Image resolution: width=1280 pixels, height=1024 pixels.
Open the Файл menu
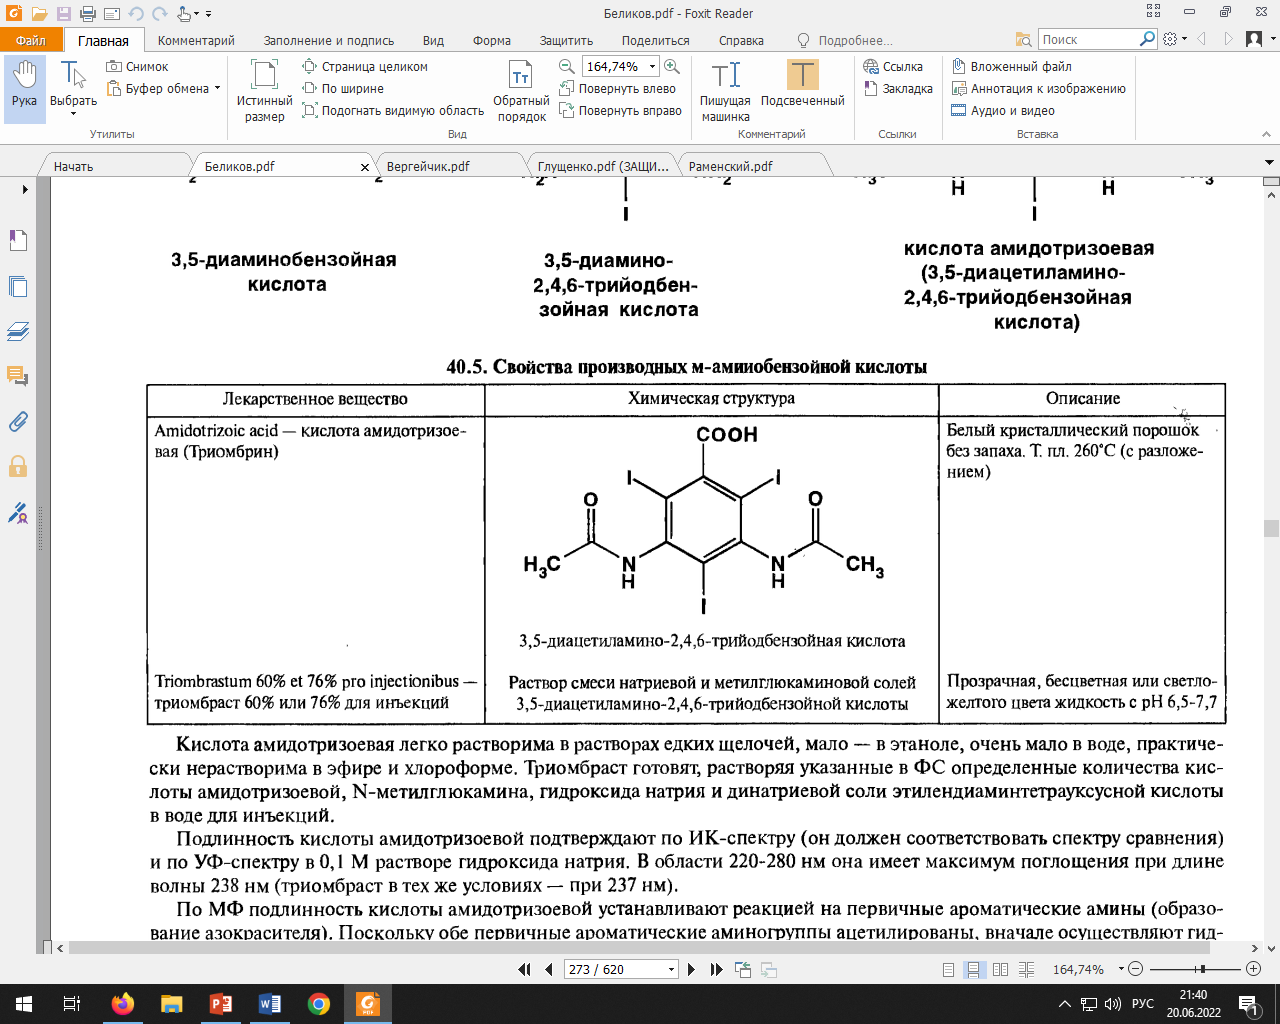tap(31, 40)
